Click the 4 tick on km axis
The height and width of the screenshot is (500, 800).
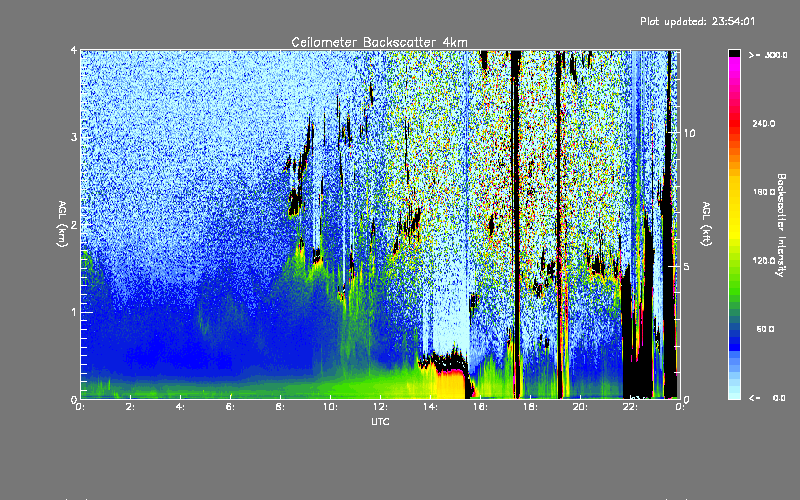pos(74,51)
